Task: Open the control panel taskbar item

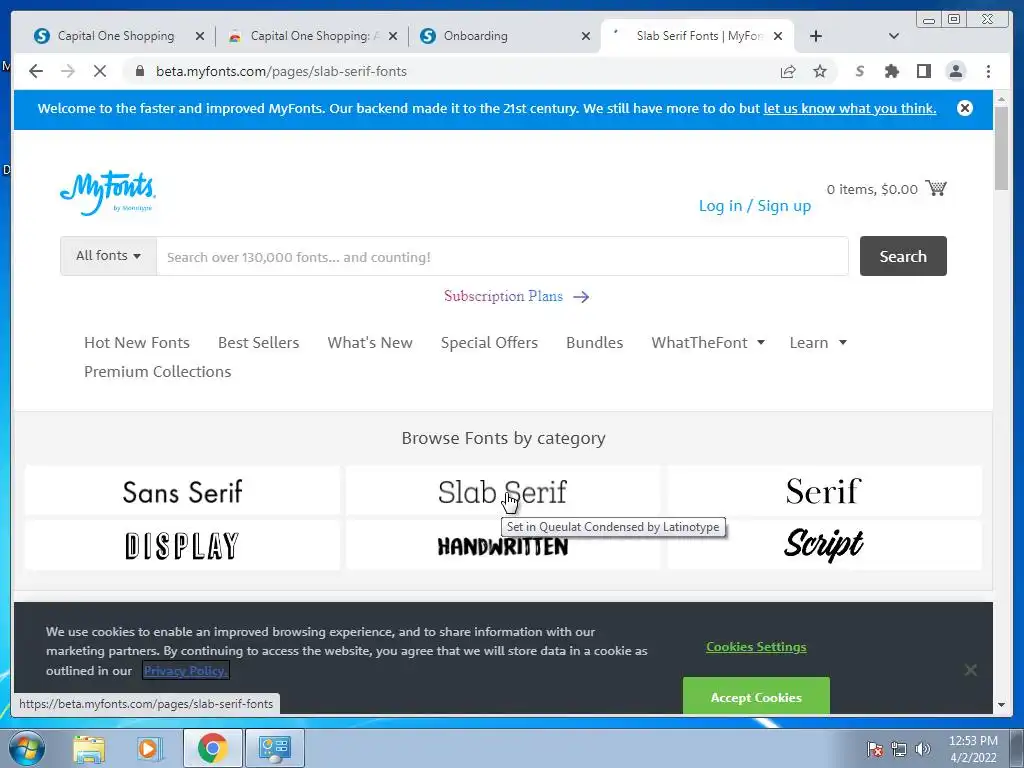Action: coord(274,748)
